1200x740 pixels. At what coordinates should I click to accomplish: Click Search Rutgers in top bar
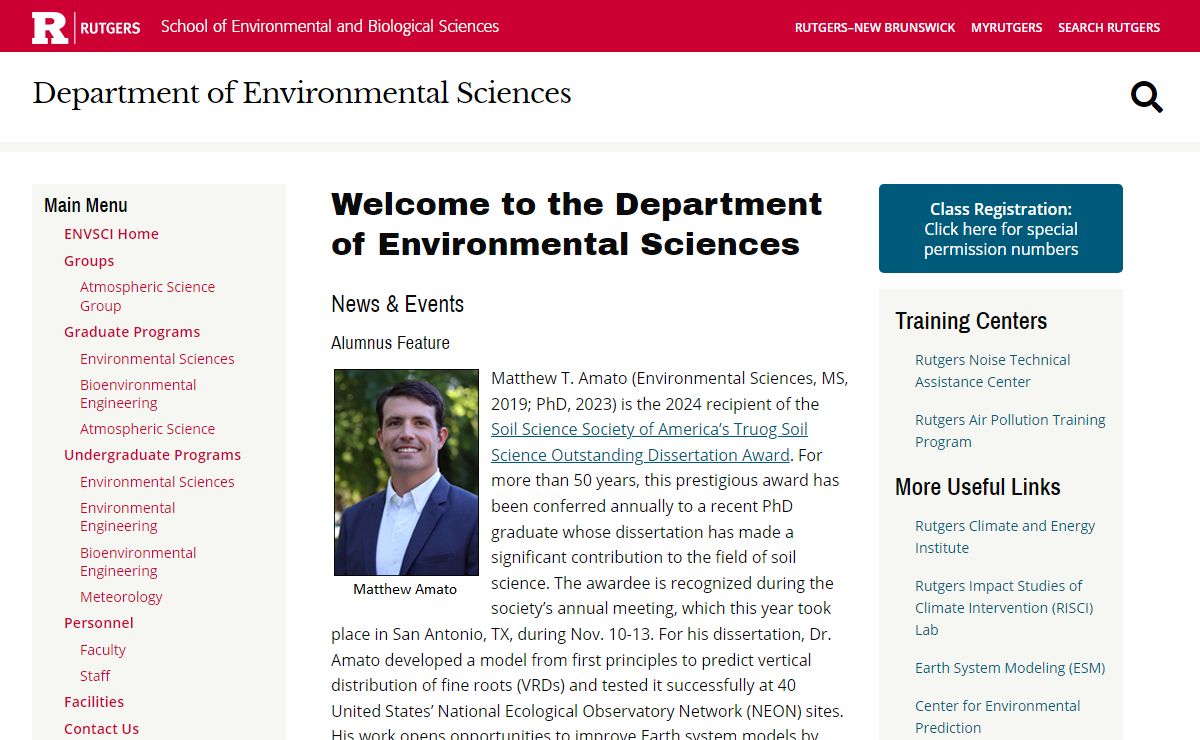(1109, 27)
